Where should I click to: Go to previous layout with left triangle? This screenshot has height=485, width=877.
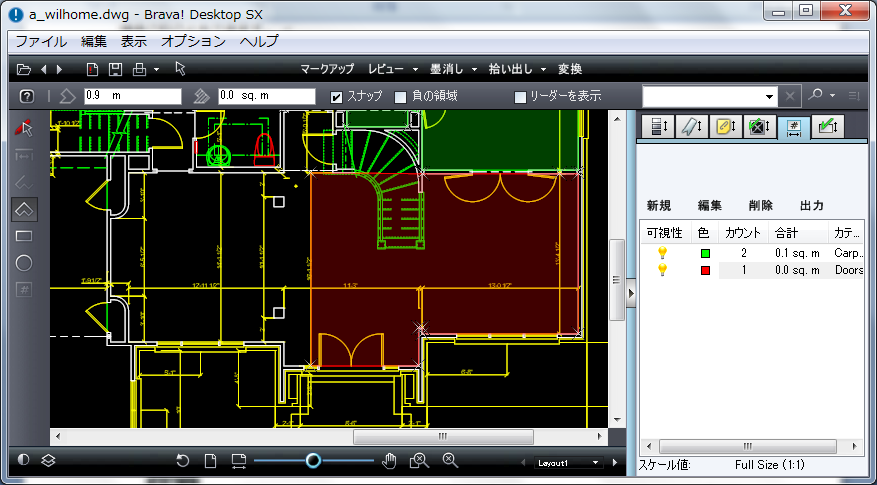pos(524,463)
